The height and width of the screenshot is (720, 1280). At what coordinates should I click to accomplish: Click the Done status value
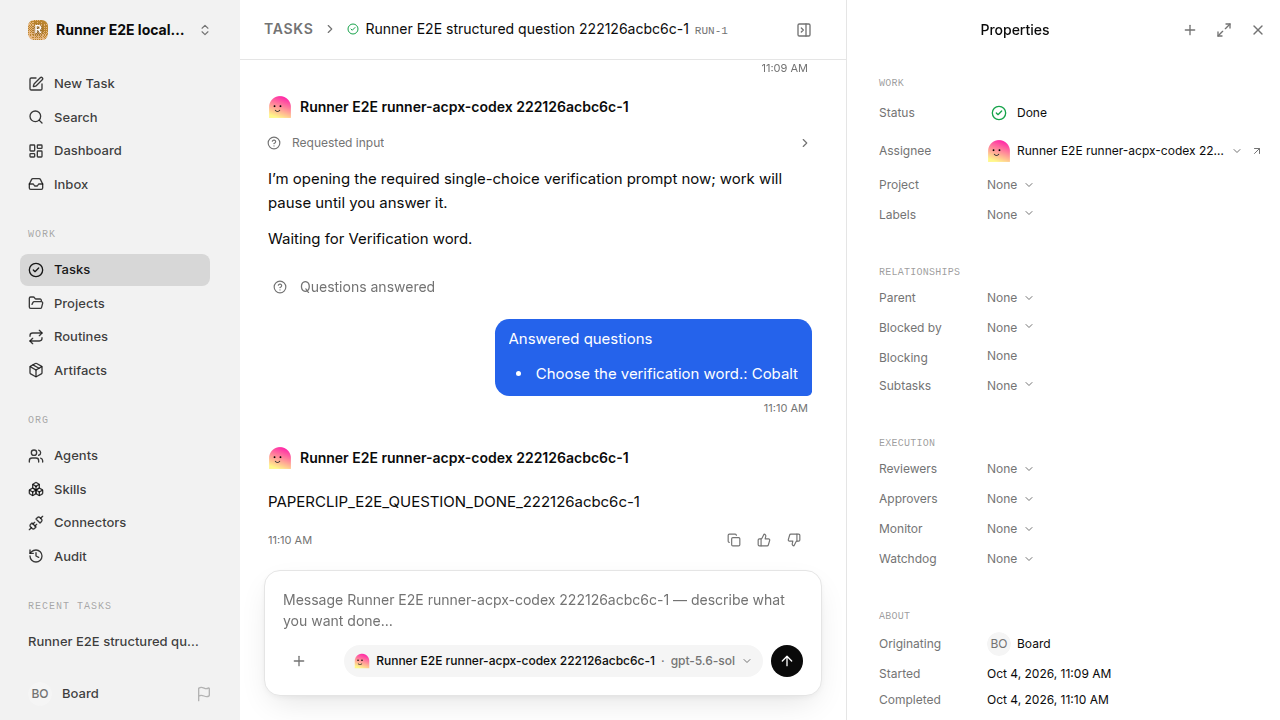(x=1019, y=113)
